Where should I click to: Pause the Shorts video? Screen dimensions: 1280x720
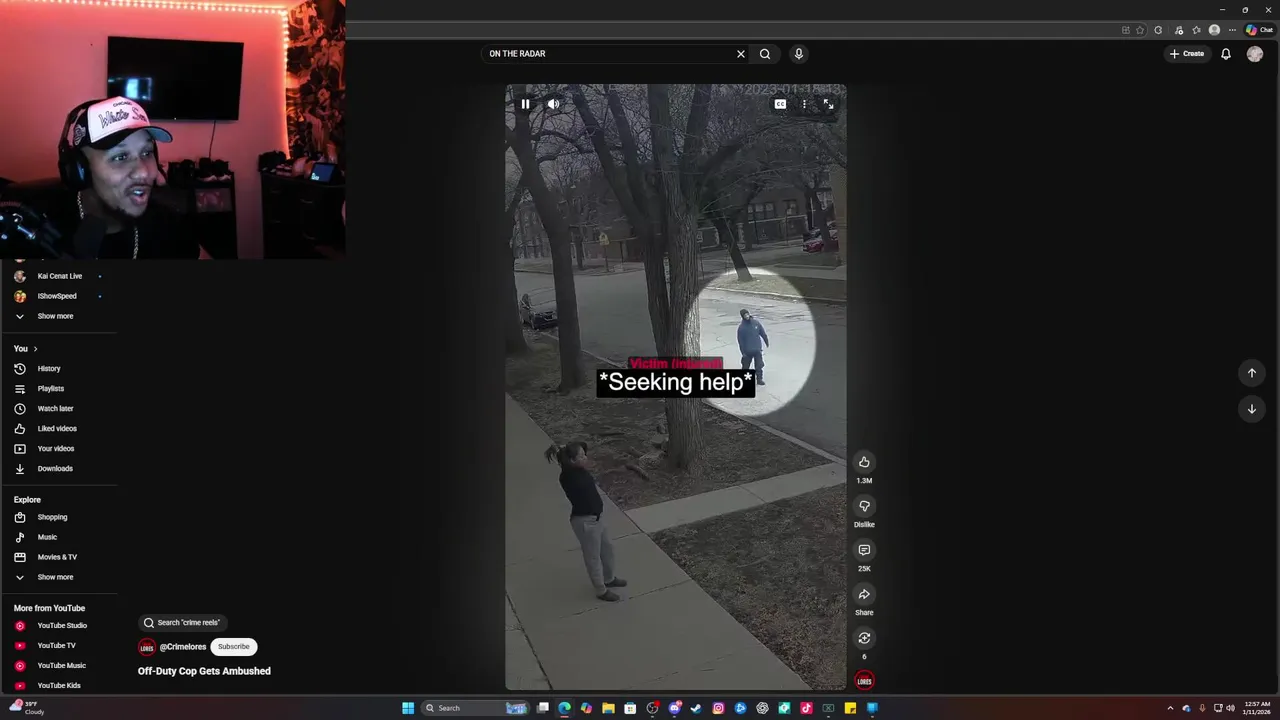point(525,104)
